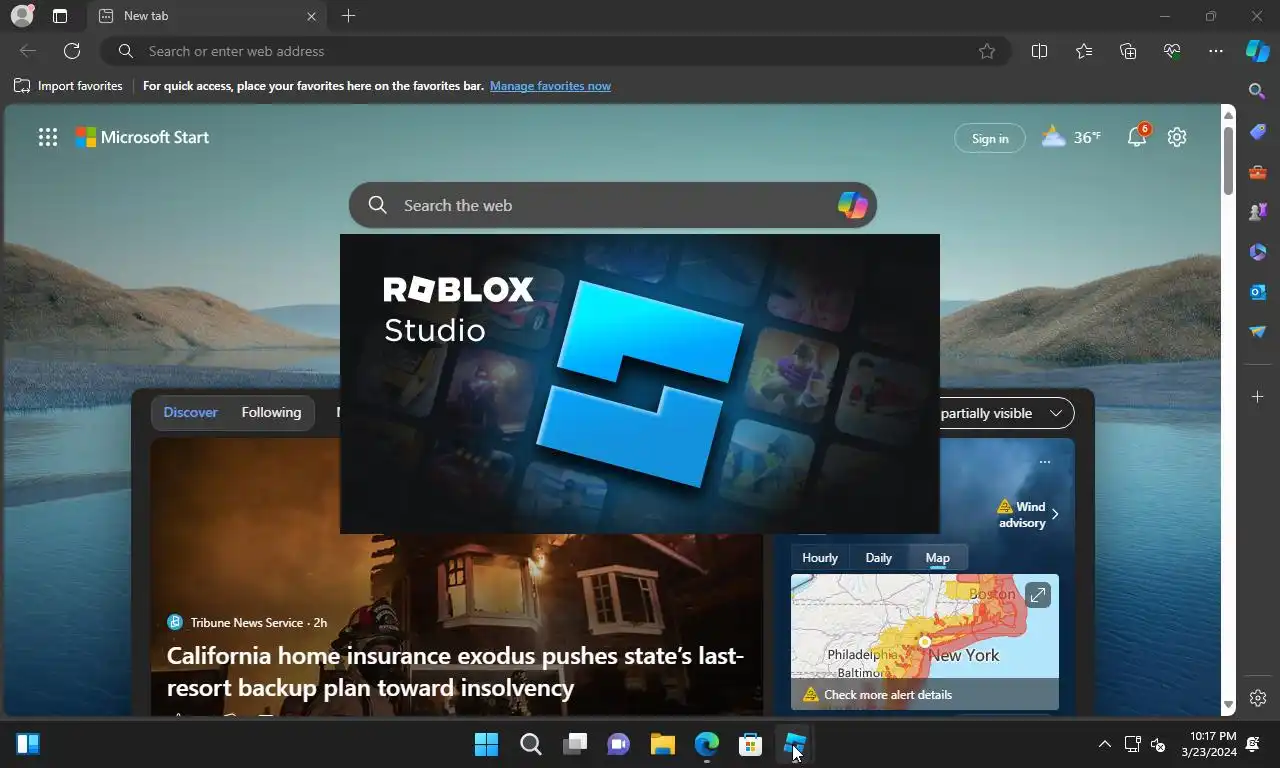Screen dimensions: 1280x768
Task: Click Tribune News Service source label
Action: pyautogui.click(x=246, y=622)
